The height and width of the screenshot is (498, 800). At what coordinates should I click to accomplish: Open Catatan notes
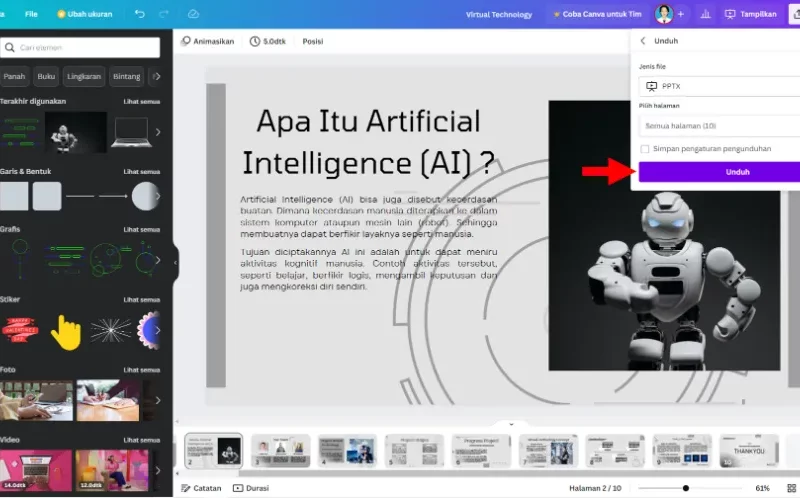(x=202, y=488)
